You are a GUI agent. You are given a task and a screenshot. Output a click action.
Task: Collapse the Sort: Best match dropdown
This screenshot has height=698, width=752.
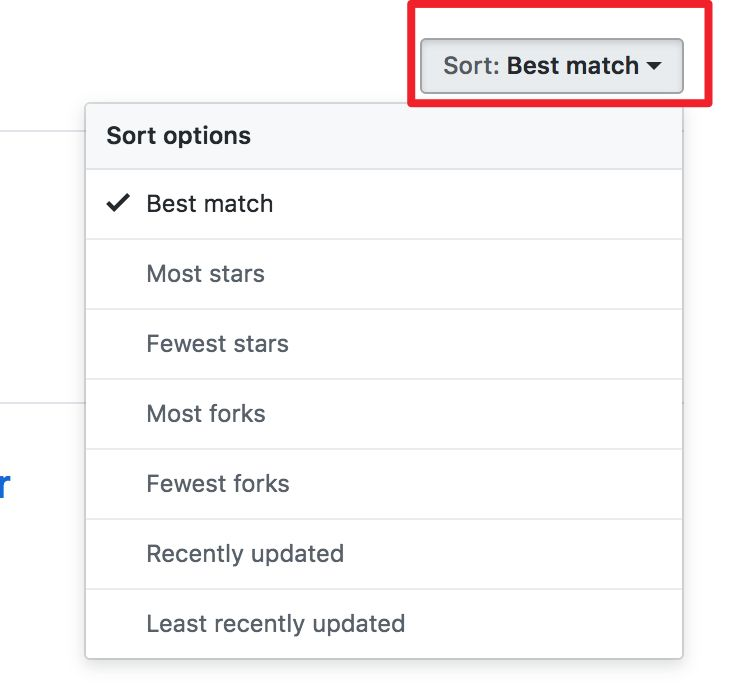pos(551,66)
